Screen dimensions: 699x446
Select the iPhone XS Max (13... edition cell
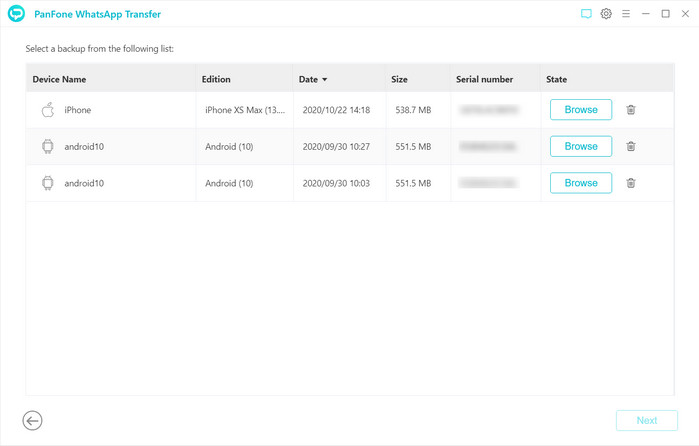[x=245, y=110]
